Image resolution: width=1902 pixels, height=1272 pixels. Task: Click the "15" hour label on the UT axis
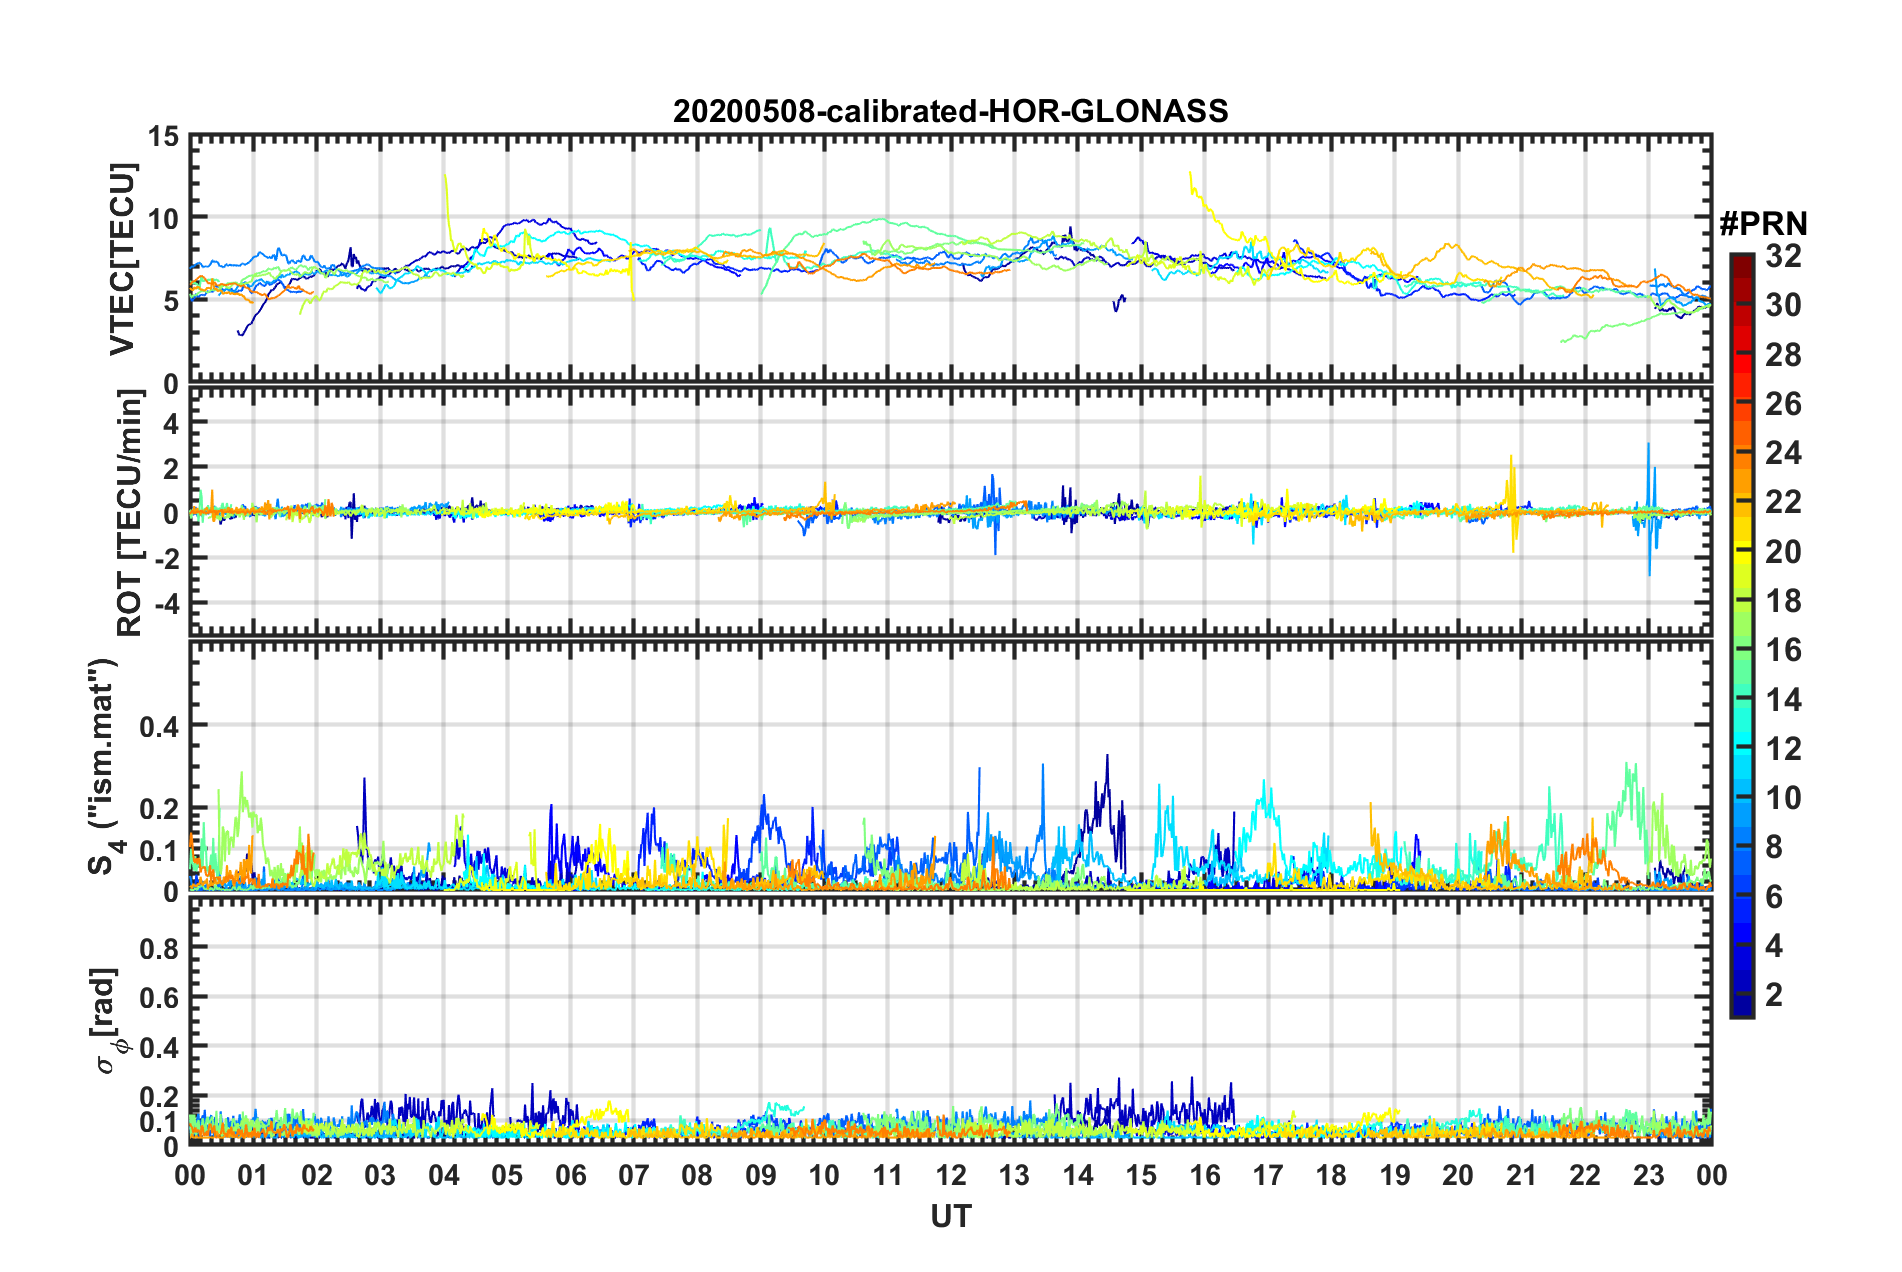[x=1141, y=1175]
